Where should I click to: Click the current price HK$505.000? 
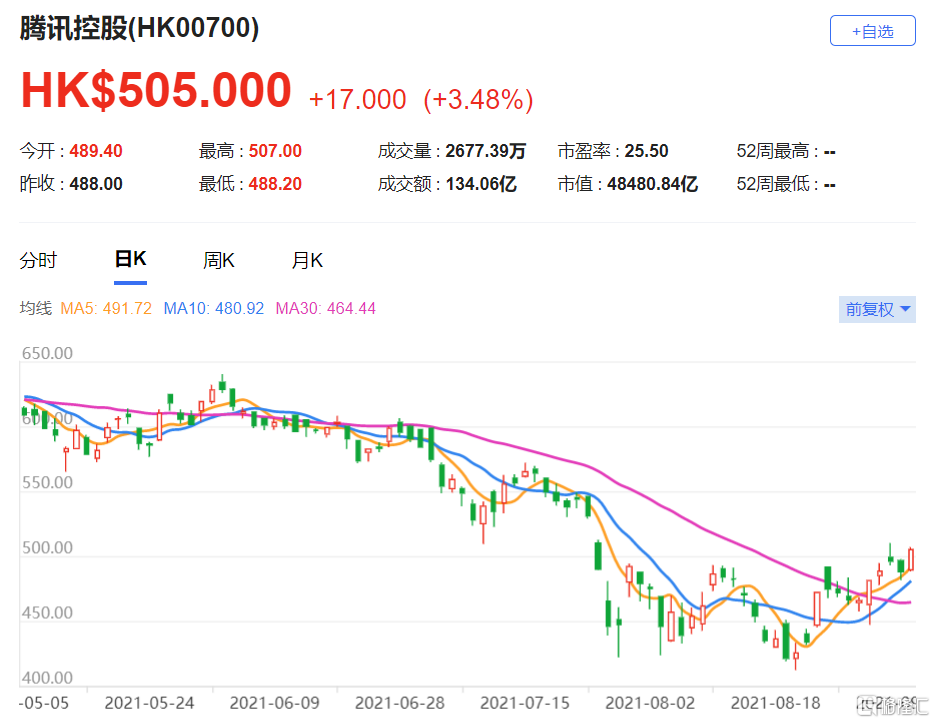156,90
